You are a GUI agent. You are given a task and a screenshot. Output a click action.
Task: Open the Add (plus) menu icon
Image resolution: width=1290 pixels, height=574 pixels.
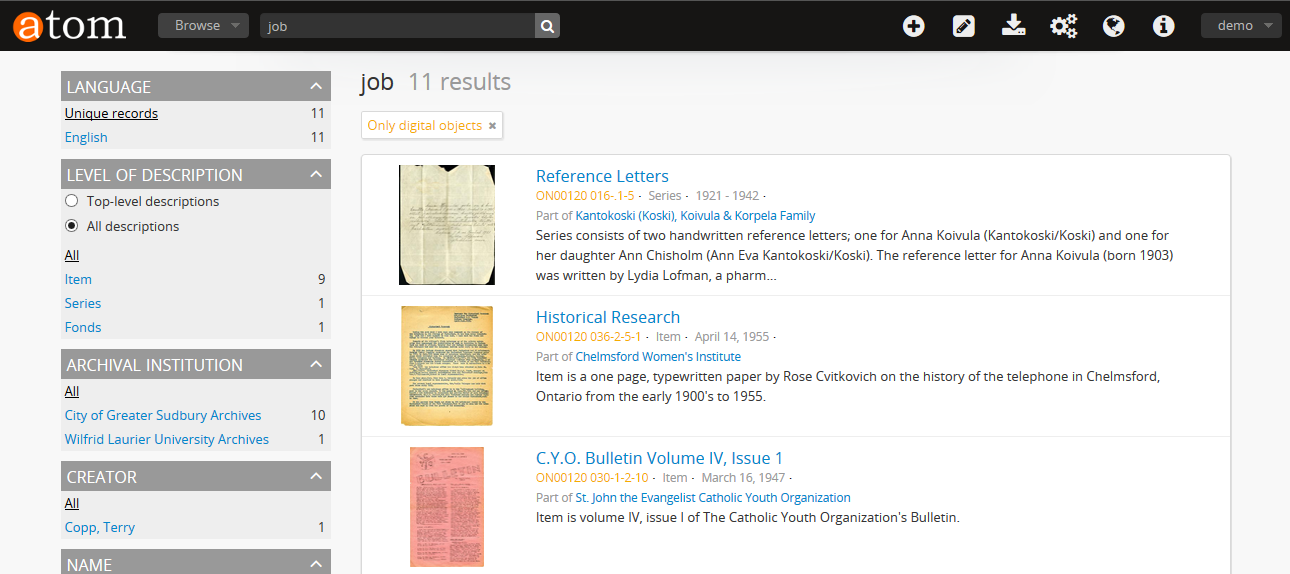pos(913,26)
